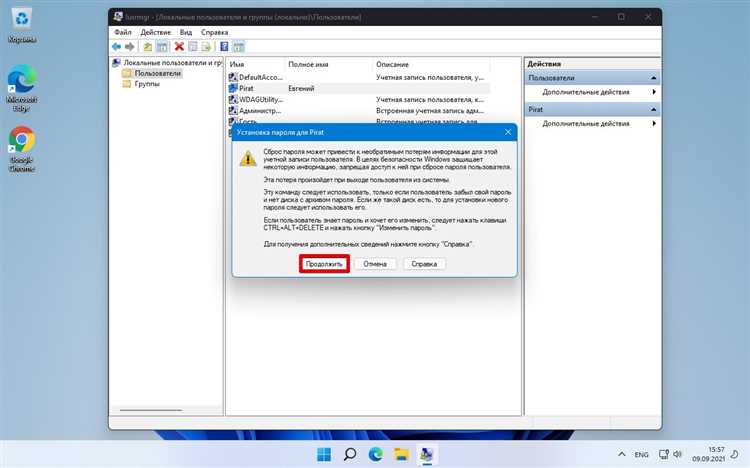This screenshot has width=750, height=468.
Task: Toggle the show/hide console tree icon
Action: [x=162, y=46]
